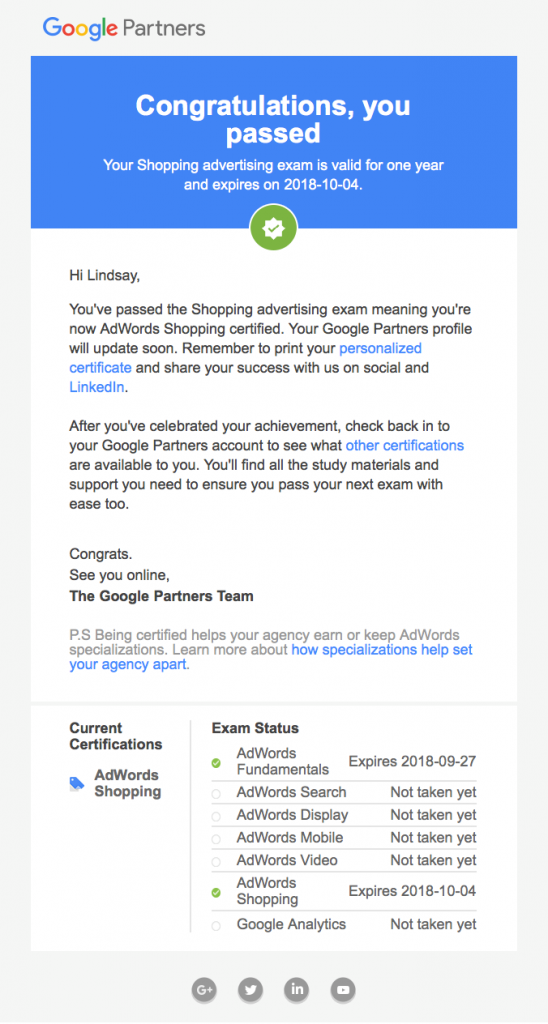548x1024 pixels.
Task: Click the LinkedIn footer icon
Action: click(297, 989)
